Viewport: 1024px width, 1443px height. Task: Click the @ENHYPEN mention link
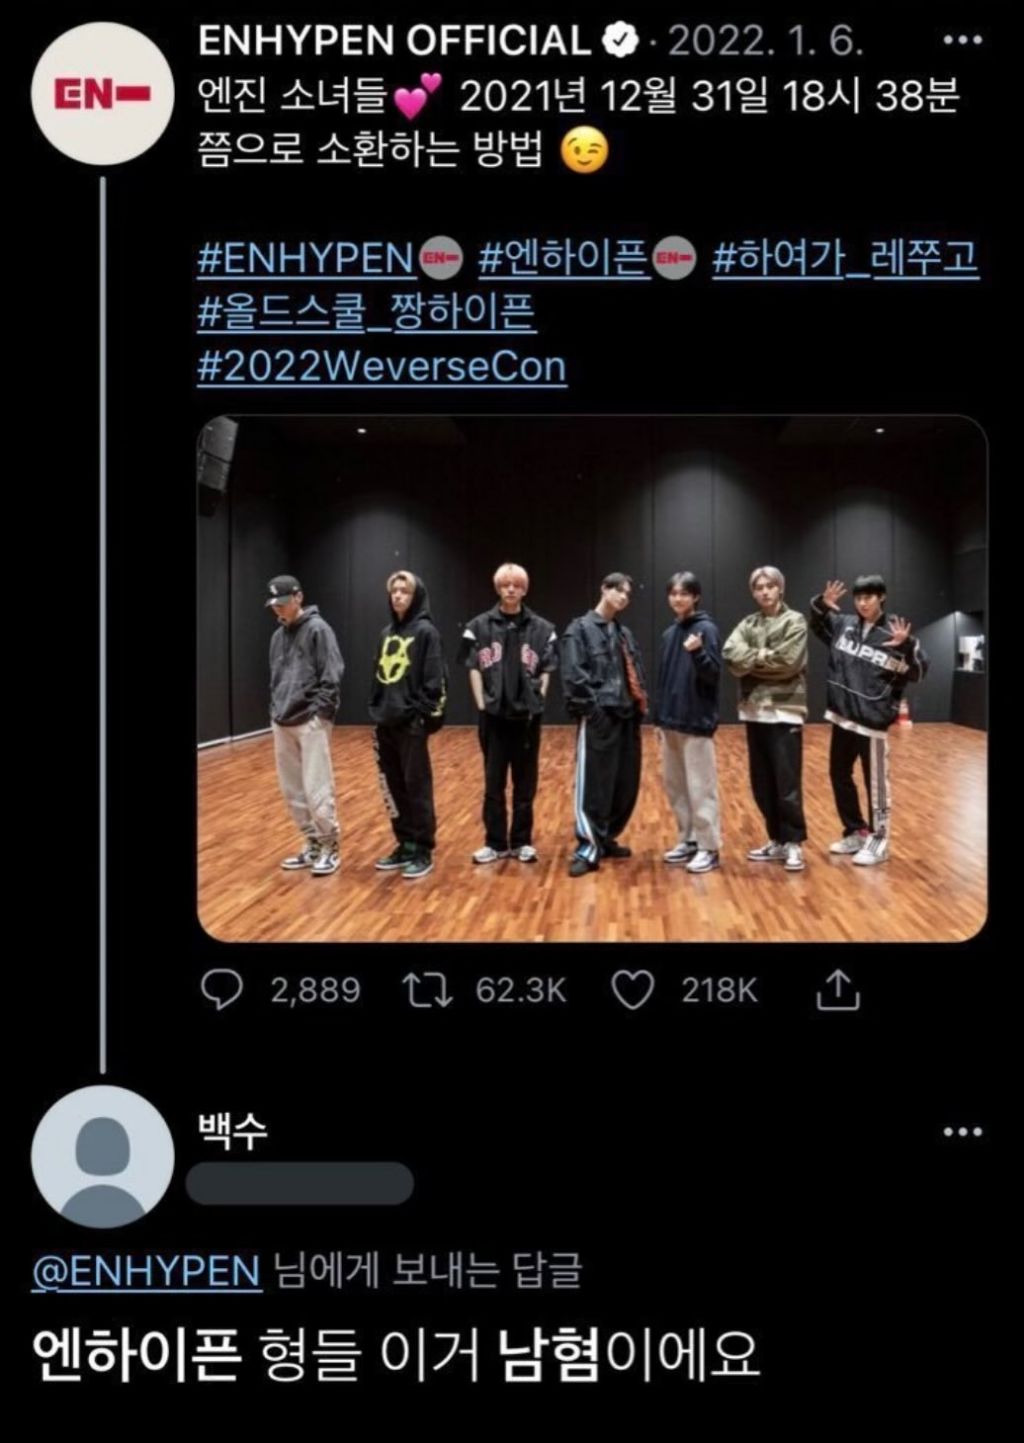point(146,1272)
